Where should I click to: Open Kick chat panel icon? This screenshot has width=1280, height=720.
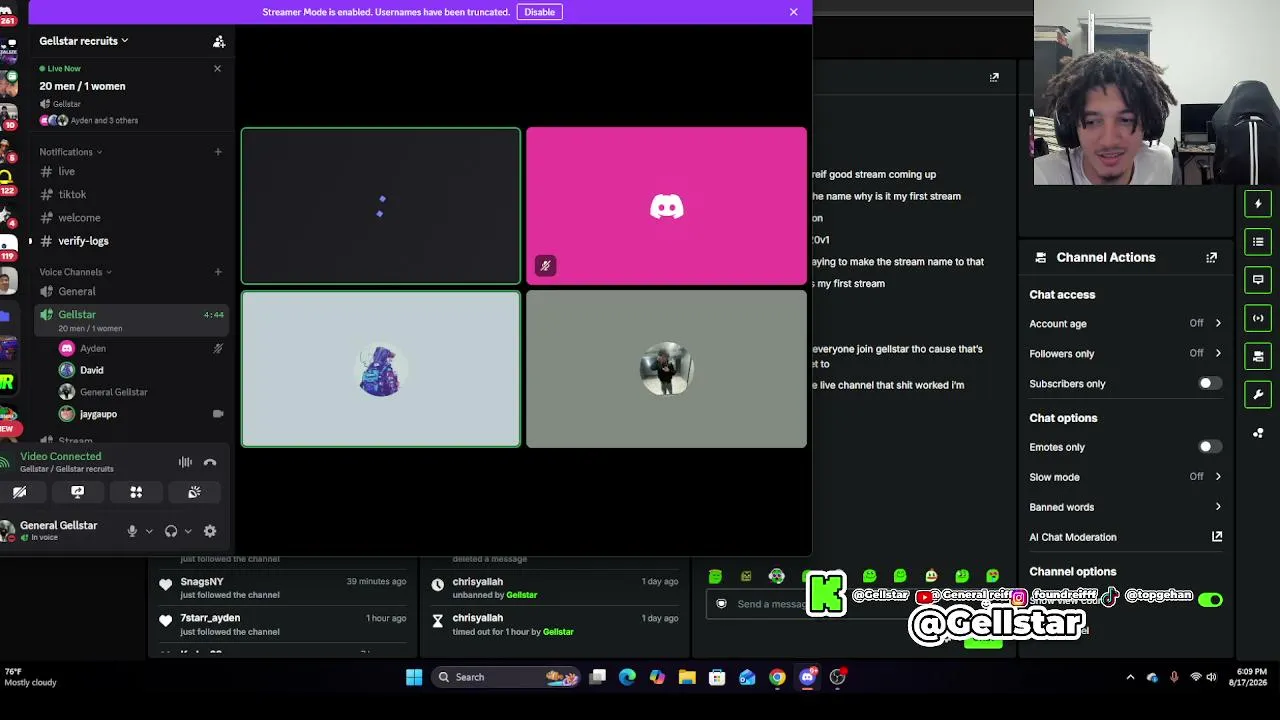tap(1258, 280)
